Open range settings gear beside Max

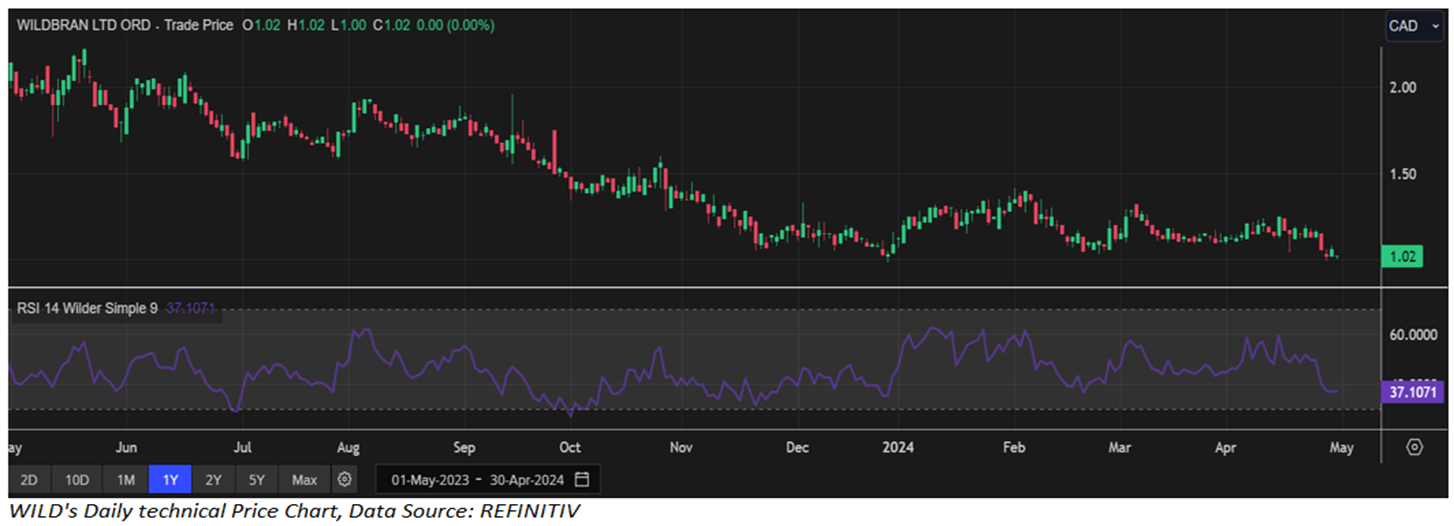tap(344, 480)
